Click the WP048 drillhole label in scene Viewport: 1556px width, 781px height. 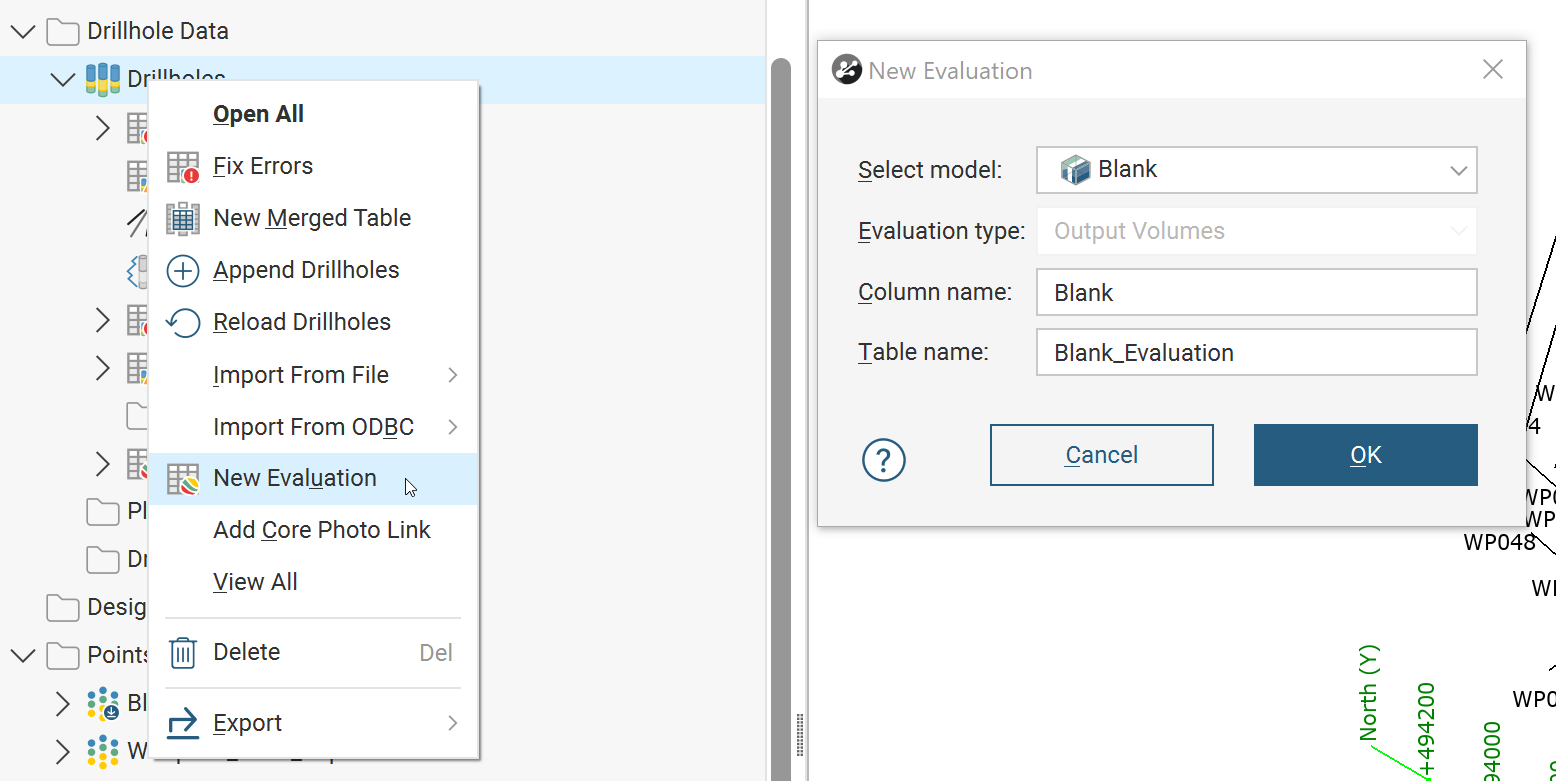point(1499,542)
